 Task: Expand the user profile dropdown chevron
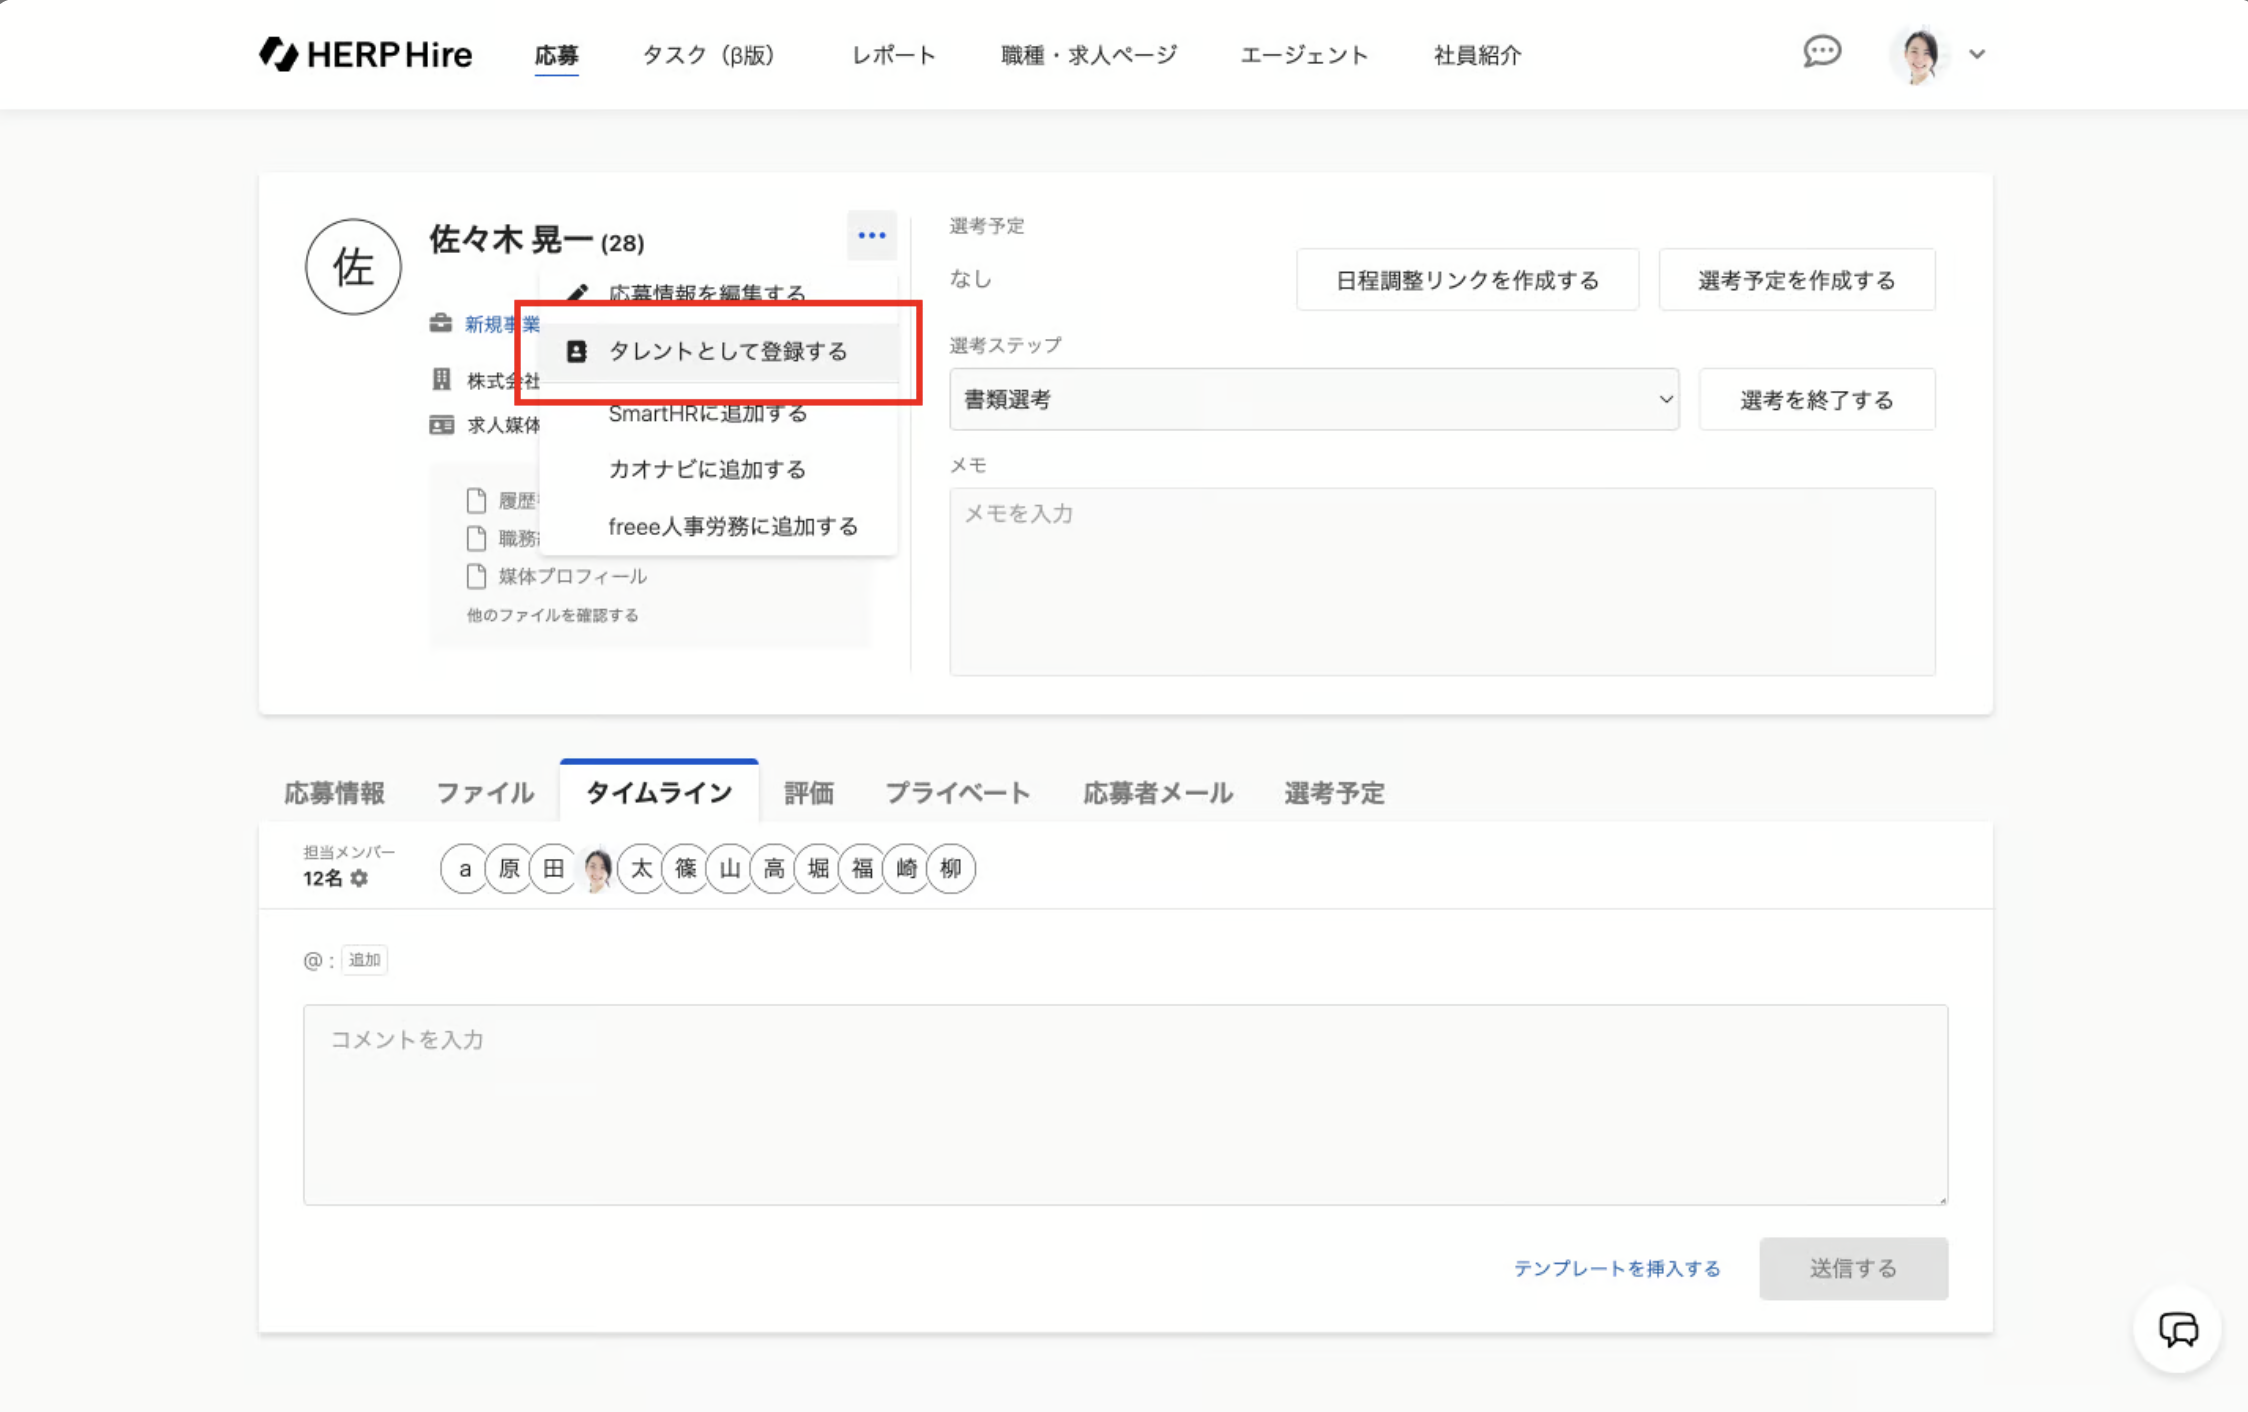point(1976,54)
